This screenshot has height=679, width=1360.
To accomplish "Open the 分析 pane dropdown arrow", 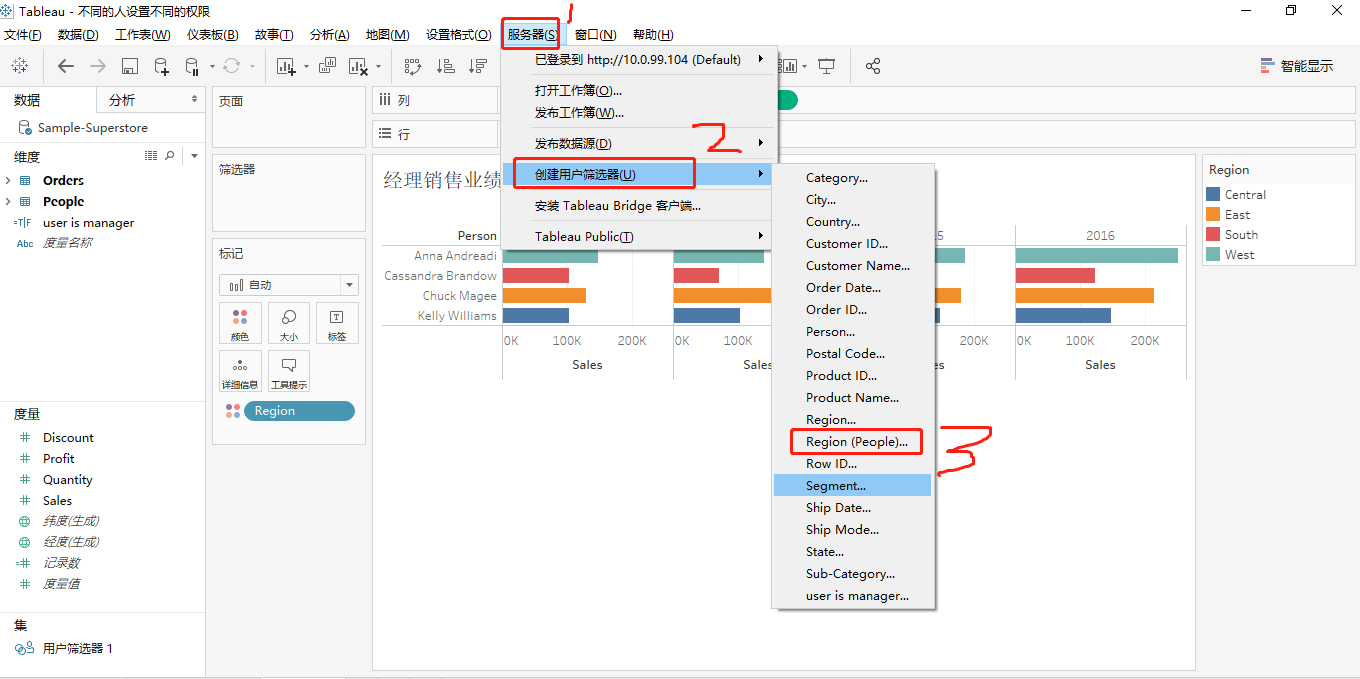I will [x=196, y=100].
